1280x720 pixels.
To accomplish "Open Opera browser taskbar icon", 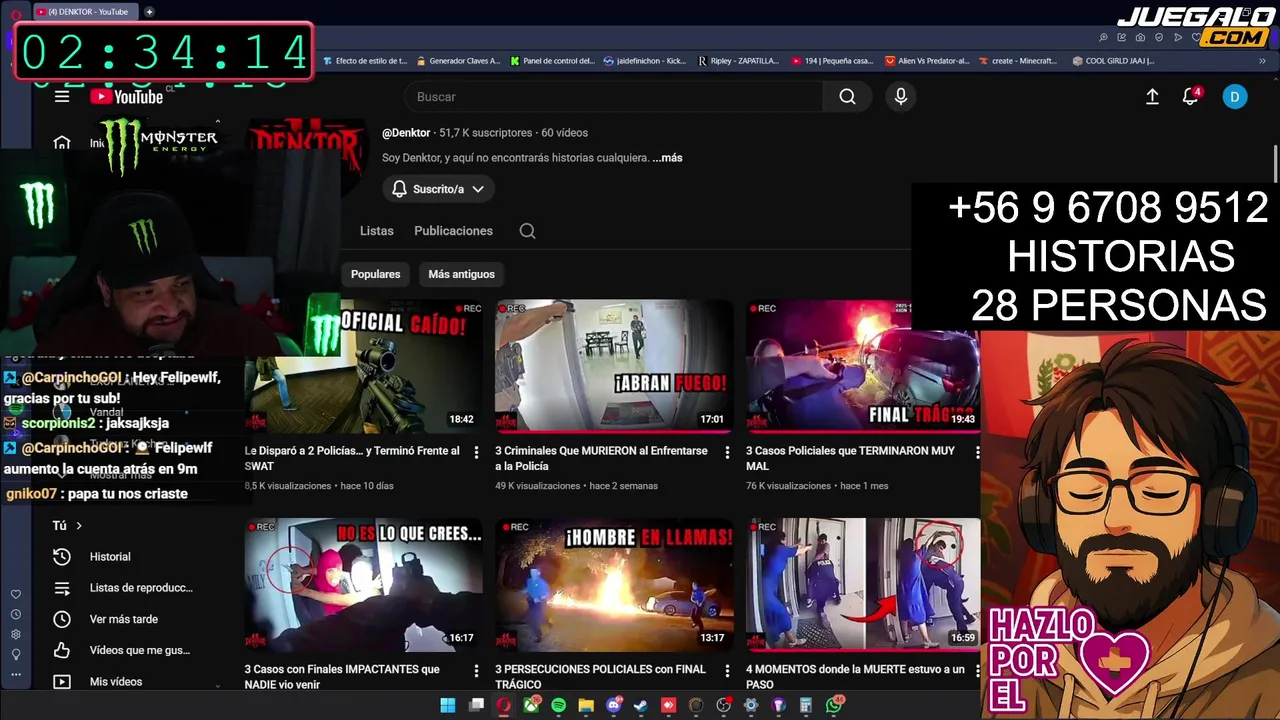I will click(503, 705).
